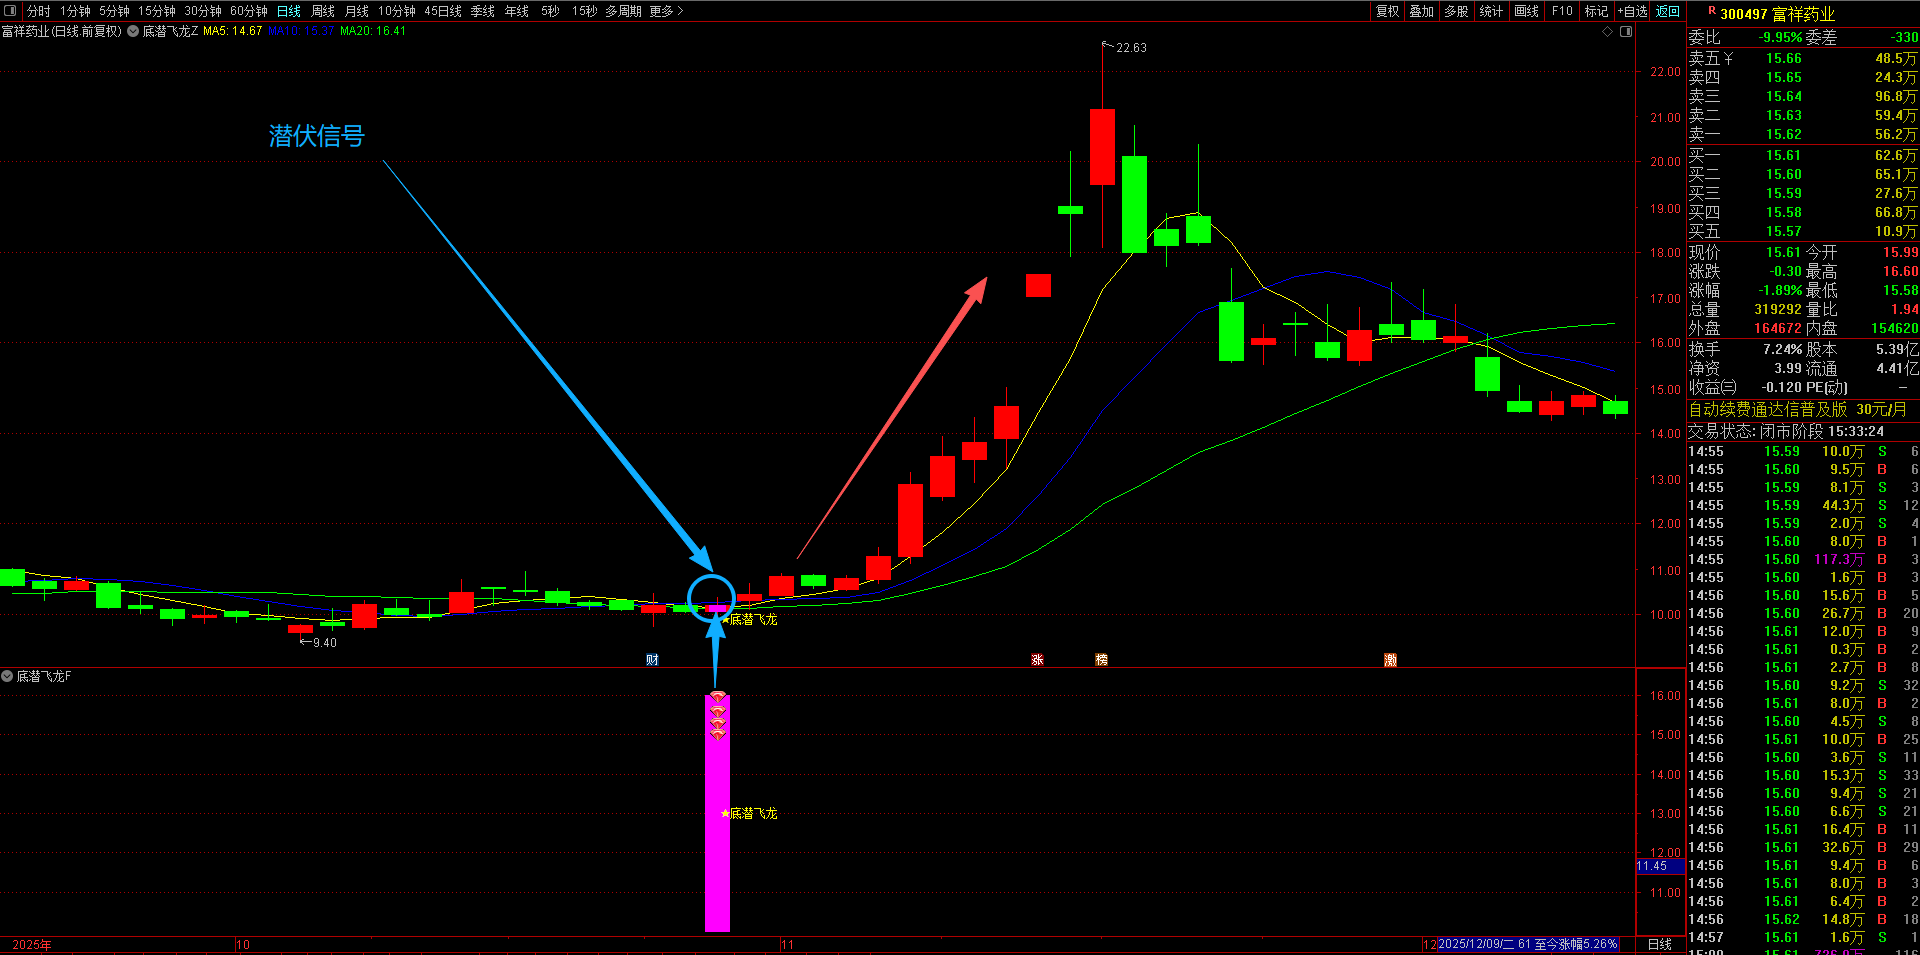Click the magenta 底潜飞龙 signal bar
The image size is (1920, 955).
717,813
